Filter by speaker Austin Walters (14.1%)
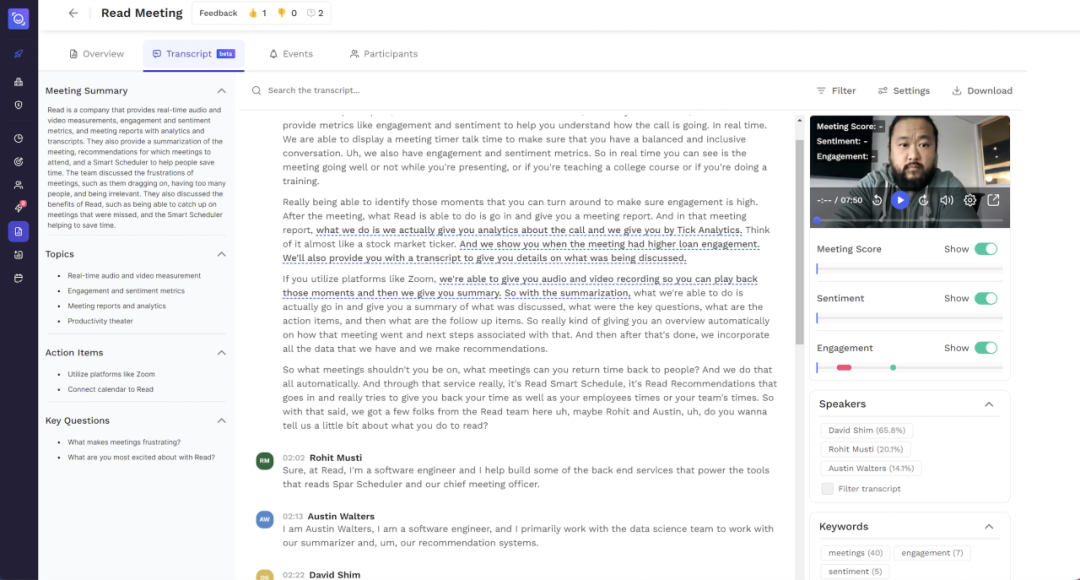 [871, 468]
